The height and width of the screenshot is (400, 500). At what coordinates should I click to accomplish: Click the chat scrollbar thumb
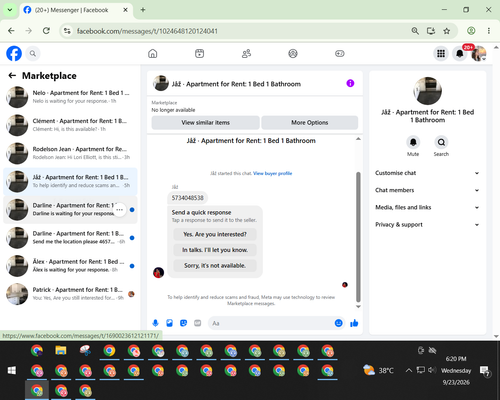[x=358, y=237]
